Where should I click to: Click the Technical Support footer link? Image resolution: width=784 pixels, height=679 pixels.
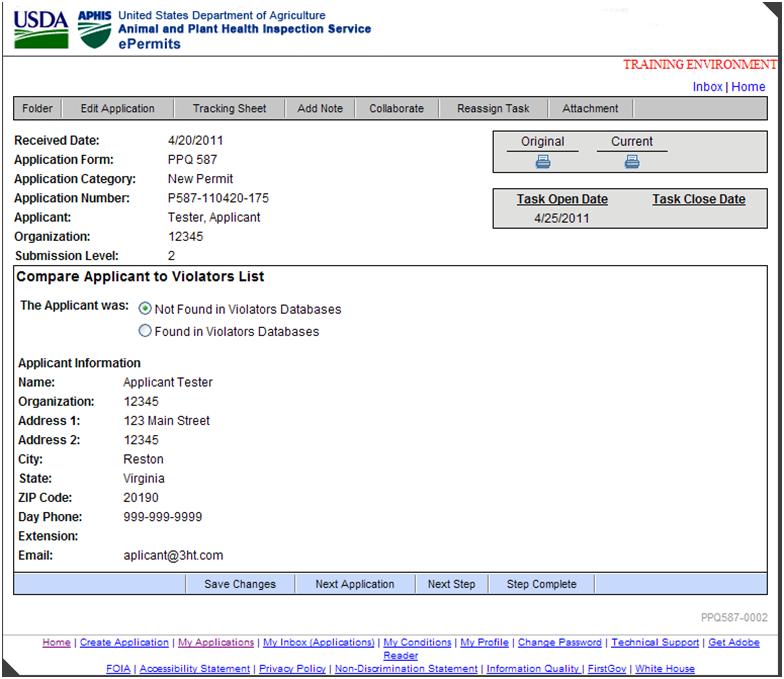(x=655, y=642)
